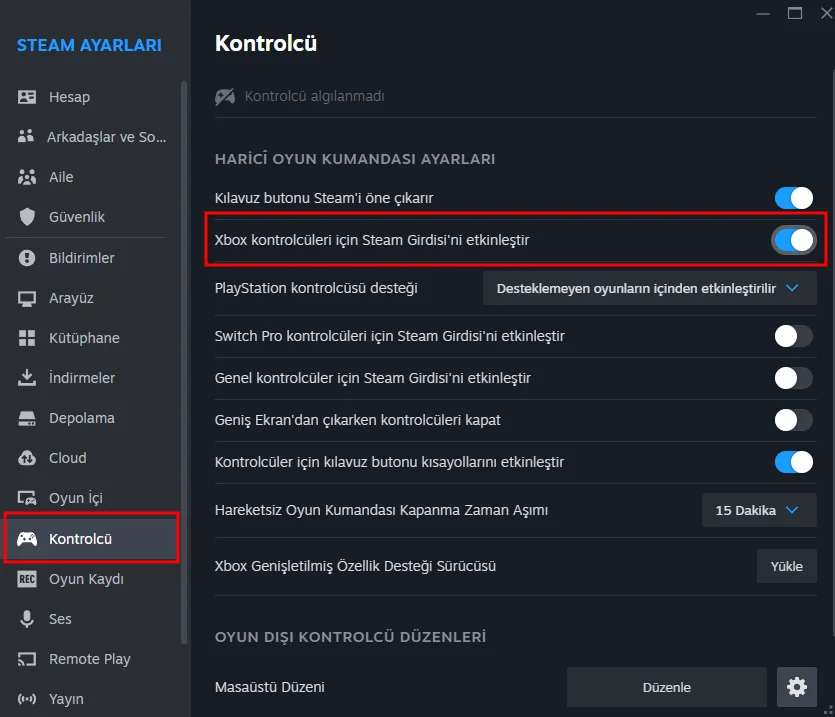This screenshot has height=717, width=835.
Task: Click the settings content scrollbar
Action: tap(832, 352)
